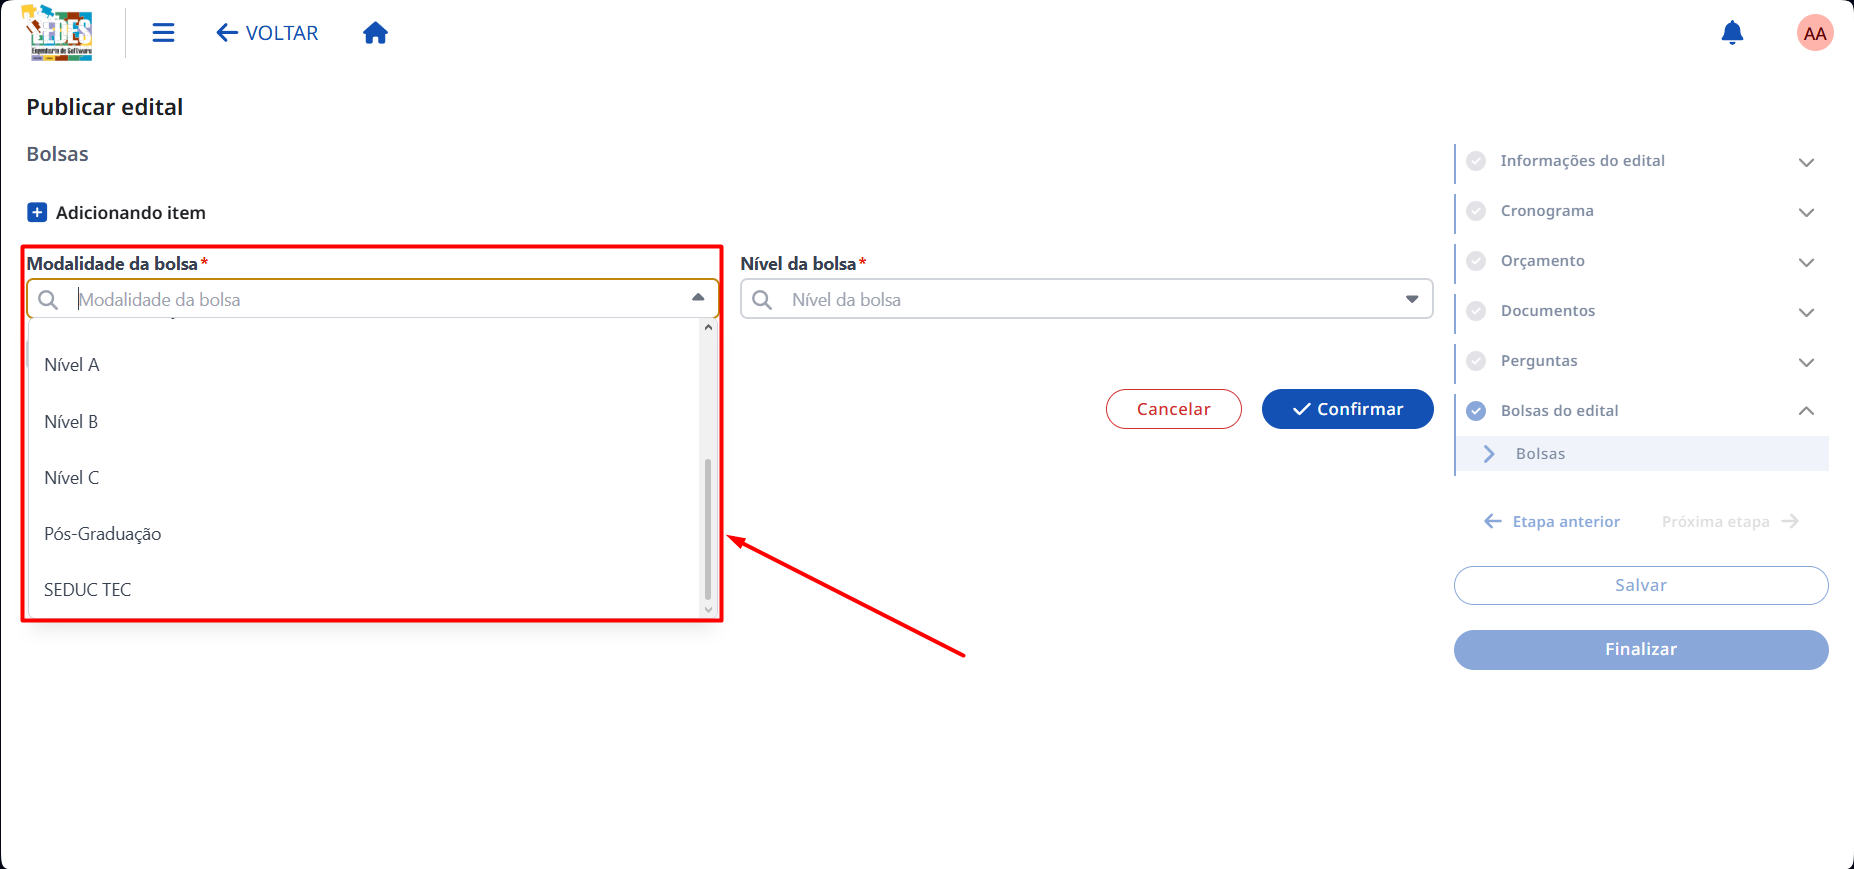The width and height of the screenshot is (1854, 869).
Task: Open the hamburger menu icon
Action: pyautogui.click(x=163, y=33)
